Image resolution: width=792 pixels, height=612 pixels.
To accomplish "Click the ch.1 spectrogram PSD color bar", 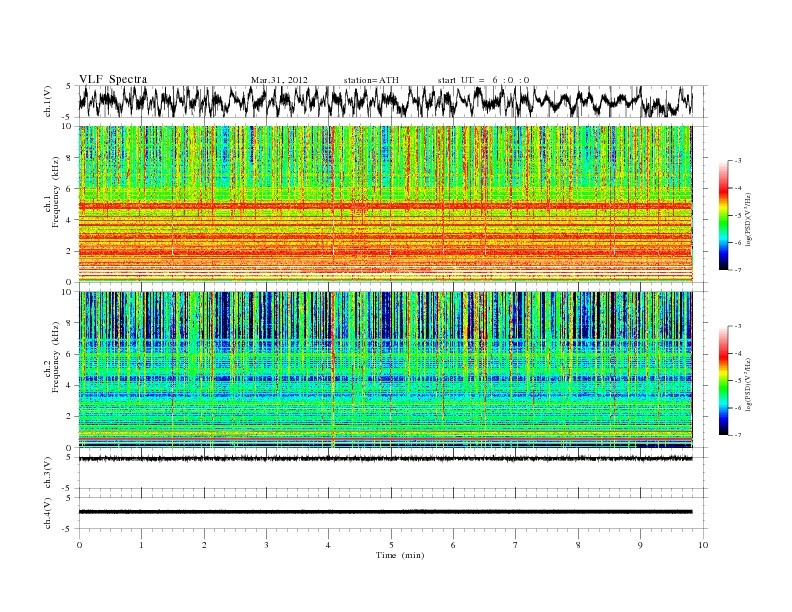I will click(723, 215).
